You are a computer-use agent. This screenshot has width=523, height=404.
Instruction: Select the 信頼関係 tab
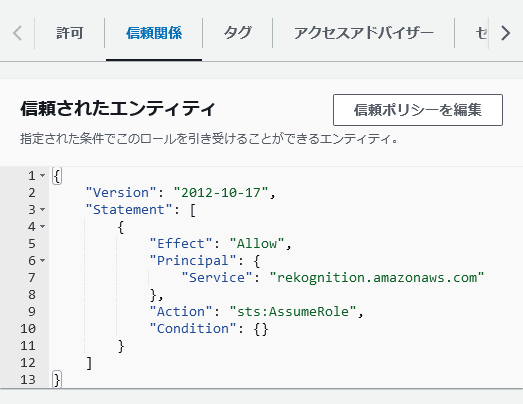[x=154, y=33]
